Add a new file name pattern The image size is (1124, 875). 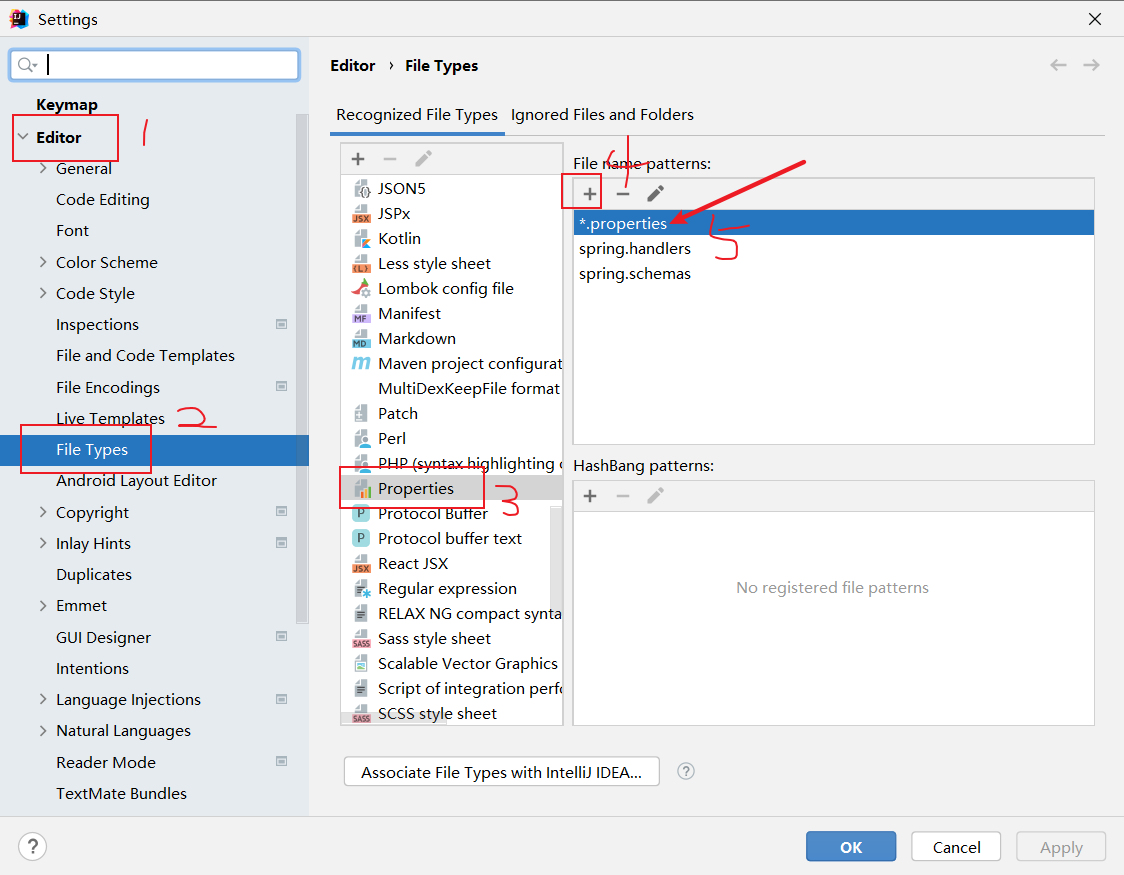click(x=589, y=193)
